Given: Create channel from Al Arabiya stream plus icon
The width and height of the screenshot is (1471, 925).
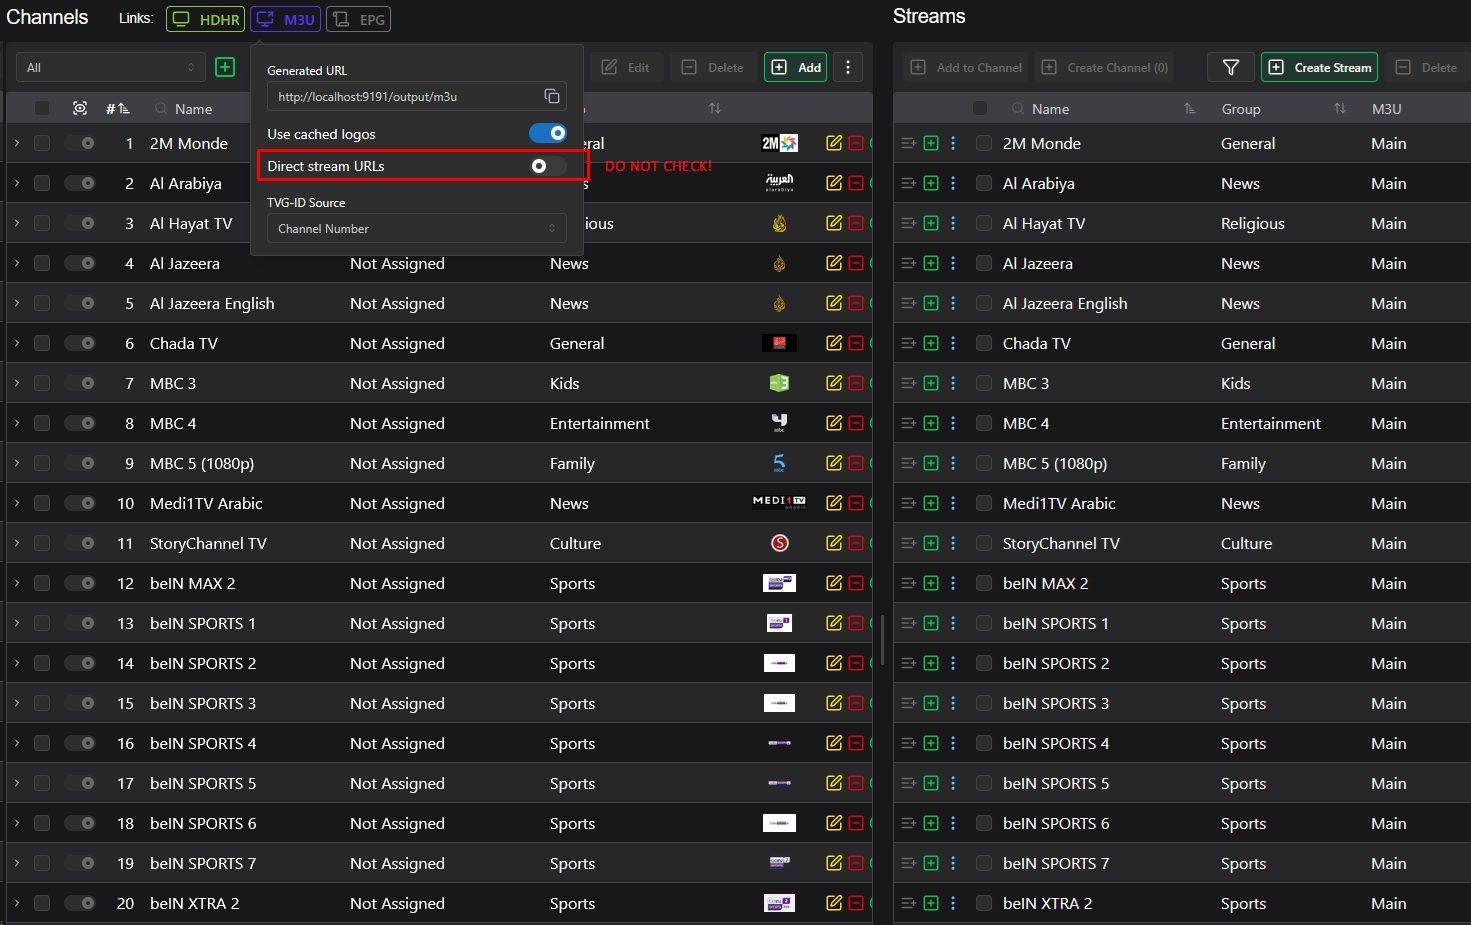Looking at the screenshot, I should [931, 183].
